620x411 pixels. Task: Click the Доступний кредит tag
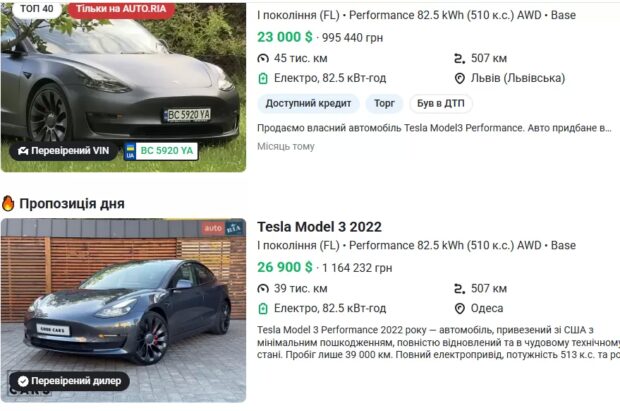pyautogui.click(x=308, y=104)
